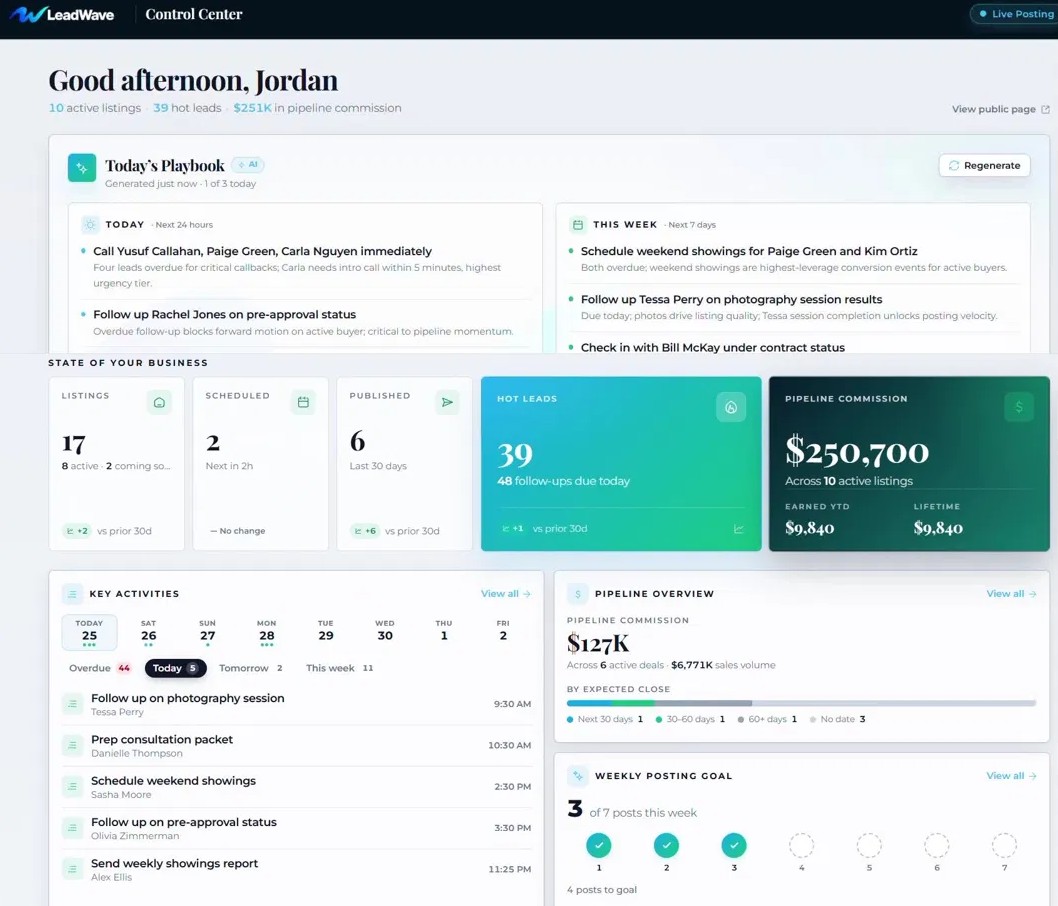Select the completed post 1 checkmark
The image size is (1058, 906).
598,845
